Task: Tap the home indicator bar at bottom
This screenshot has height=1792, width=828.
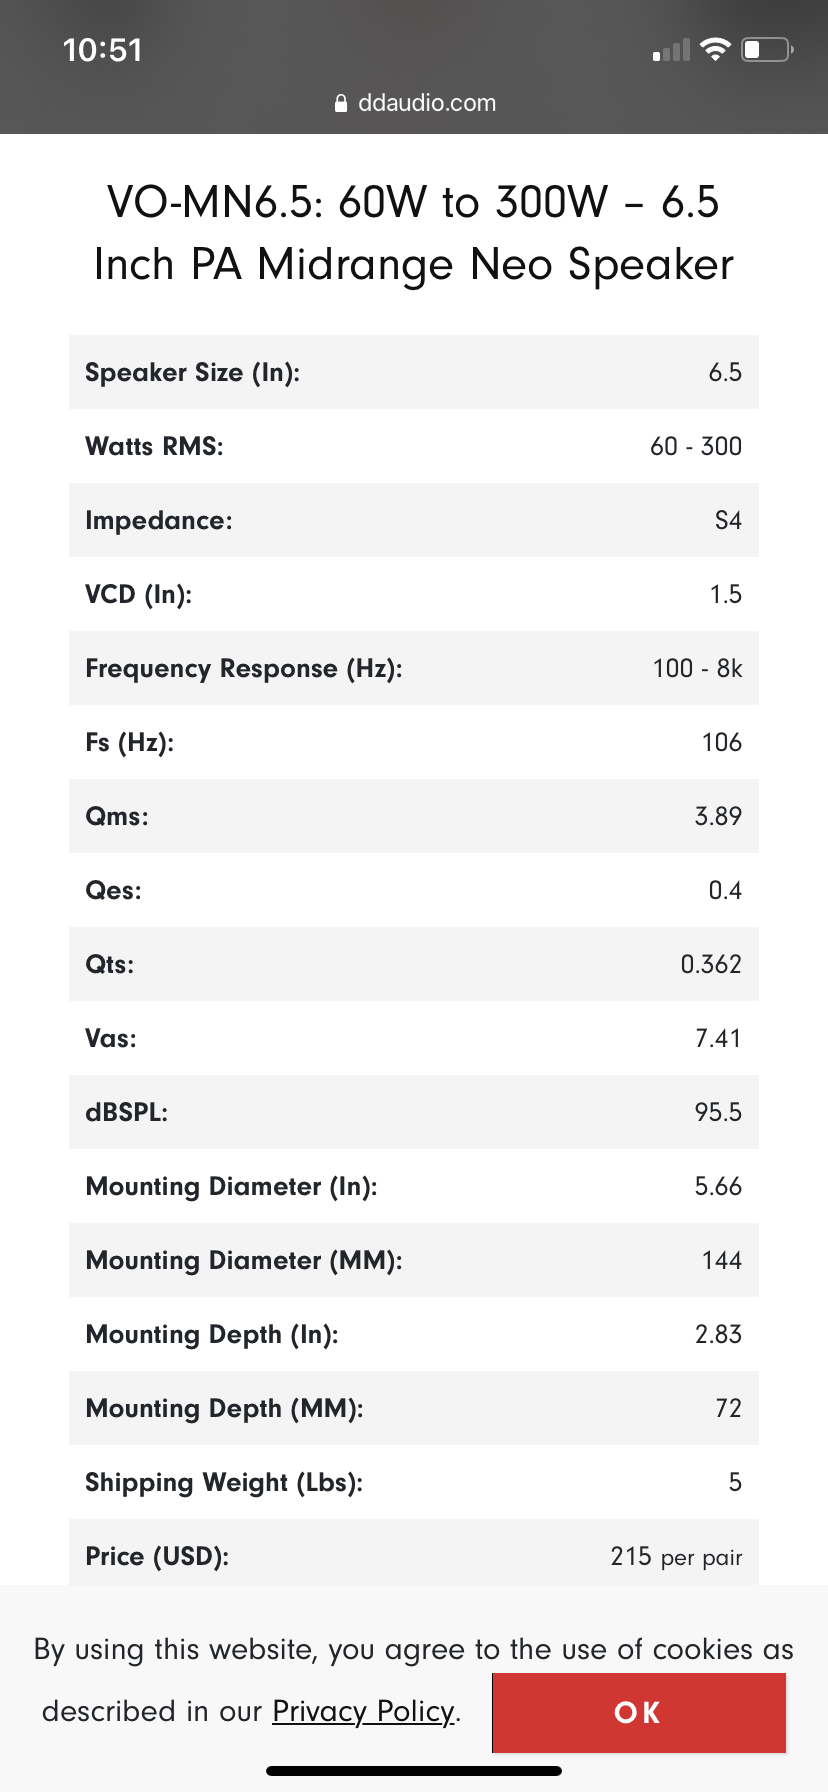Action: click(x=414, y=1771)
